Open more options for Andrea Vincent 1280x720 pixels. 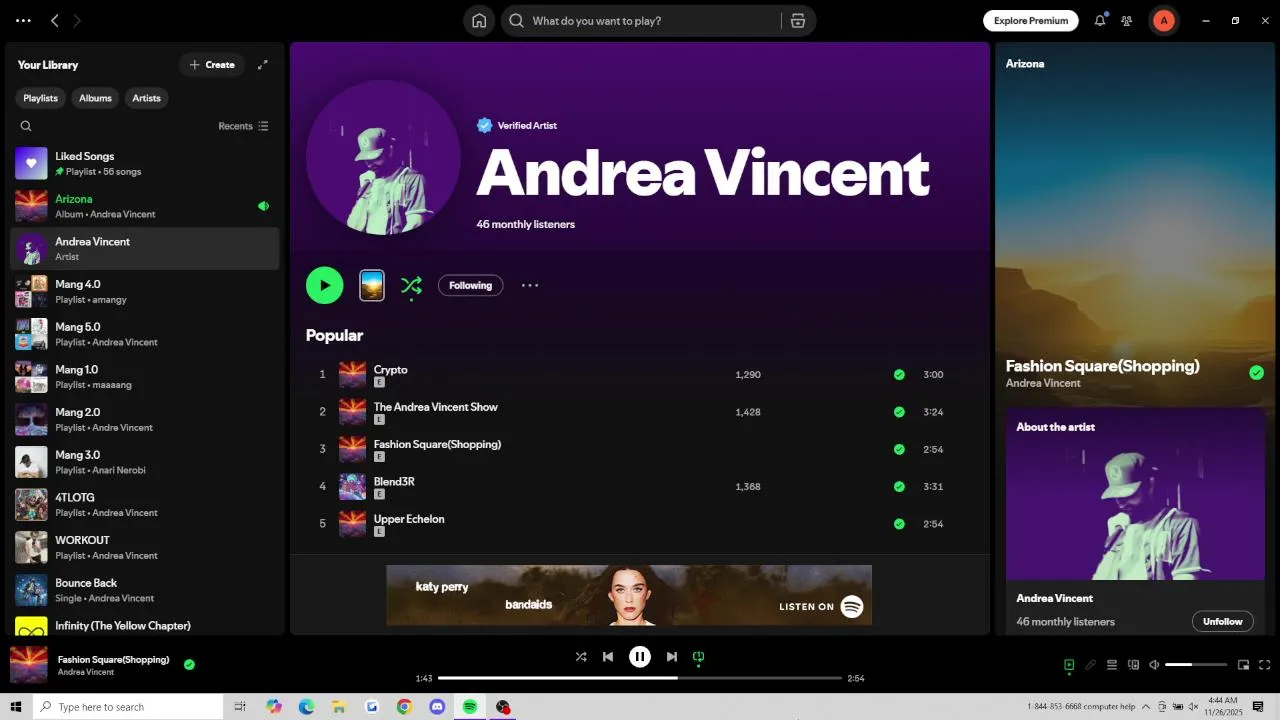[530, 285]
